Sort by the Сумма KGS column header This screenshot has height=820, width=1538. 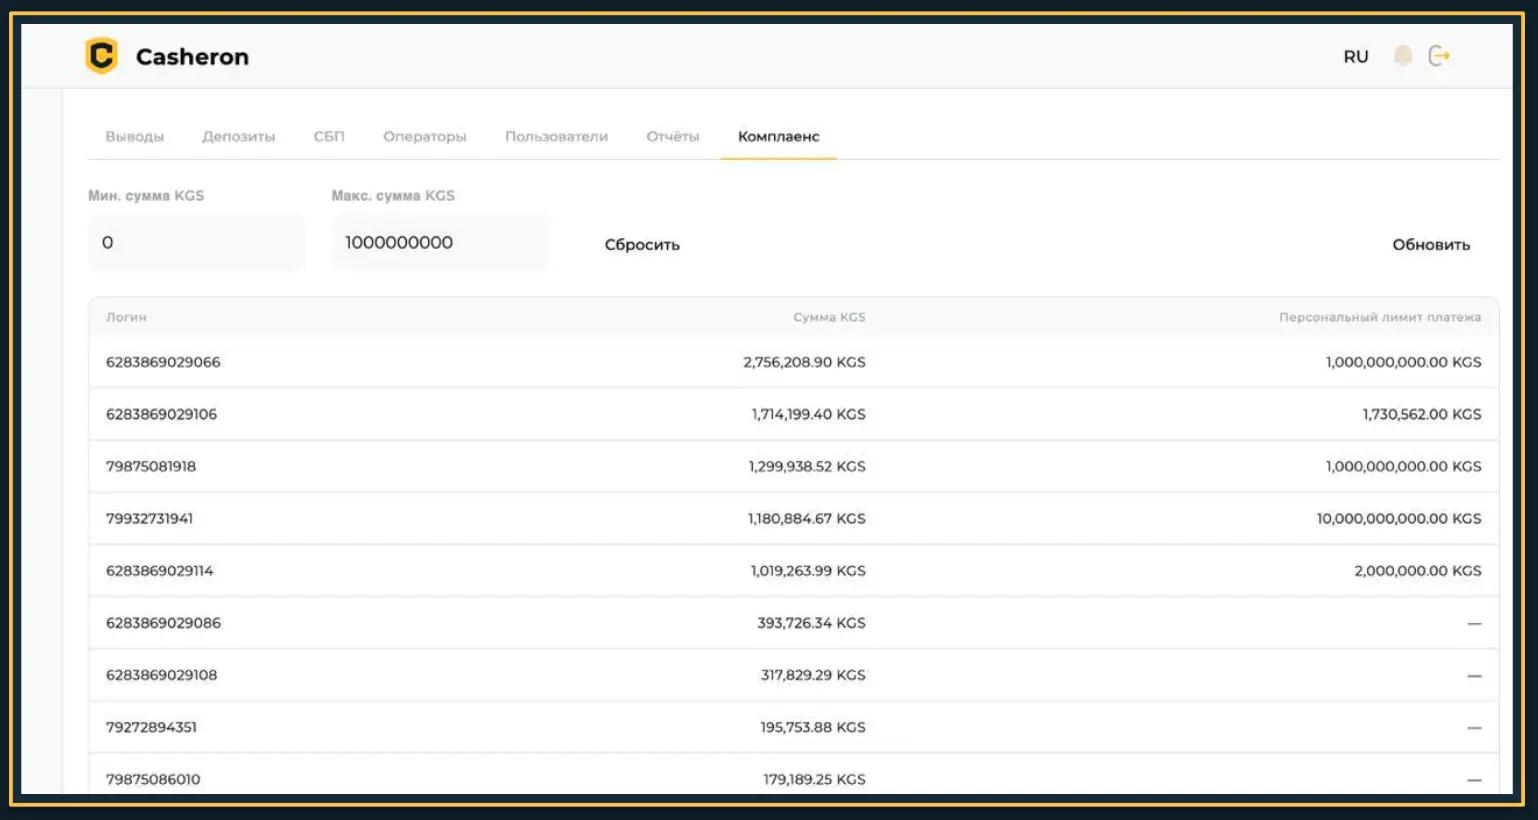(829, 317)
